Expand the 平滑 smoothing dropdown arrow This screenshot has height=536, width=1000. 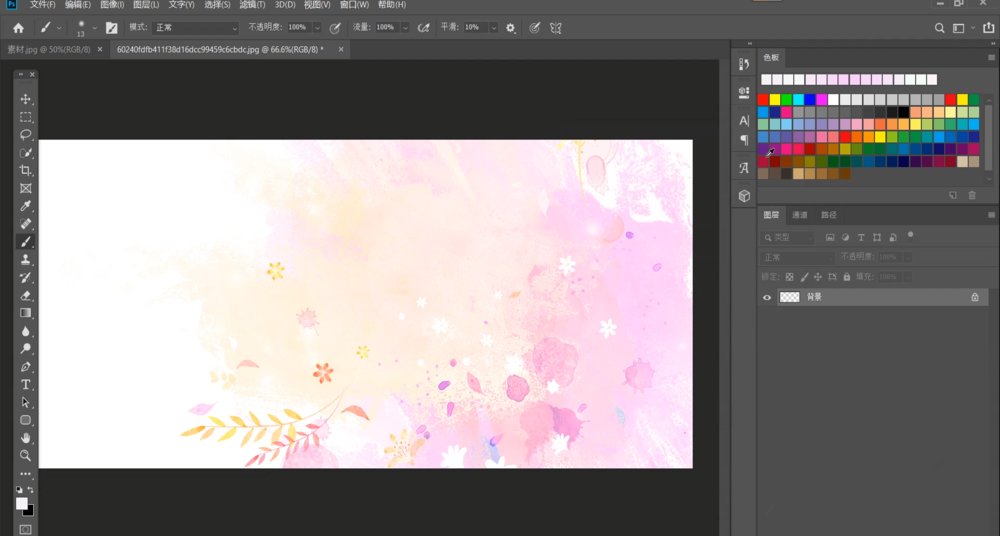click(x=492, y=28)
